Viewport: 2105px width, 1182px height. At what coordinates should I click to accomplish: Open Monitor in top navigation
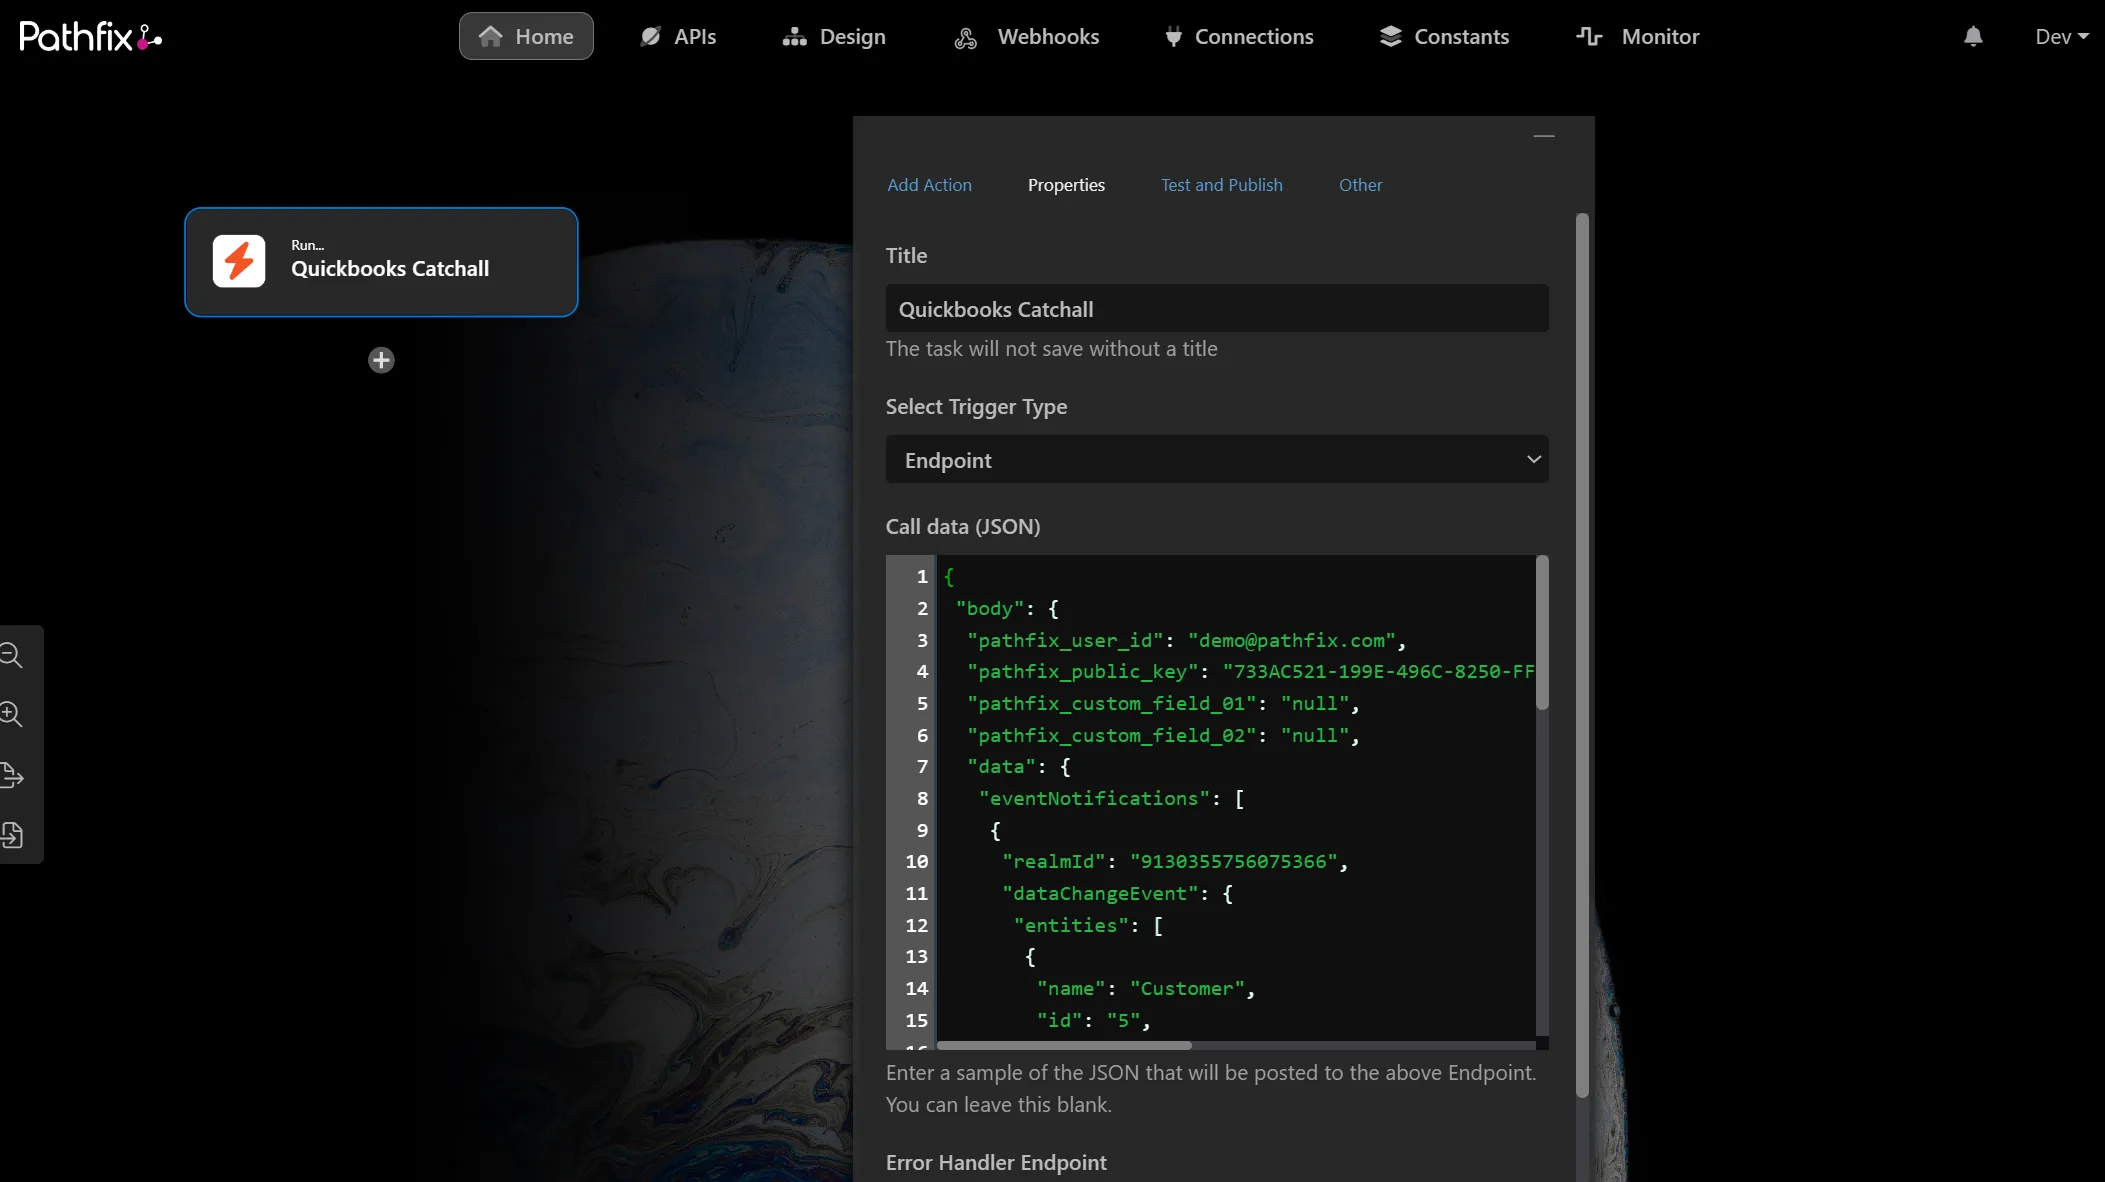click(1637, 36)
